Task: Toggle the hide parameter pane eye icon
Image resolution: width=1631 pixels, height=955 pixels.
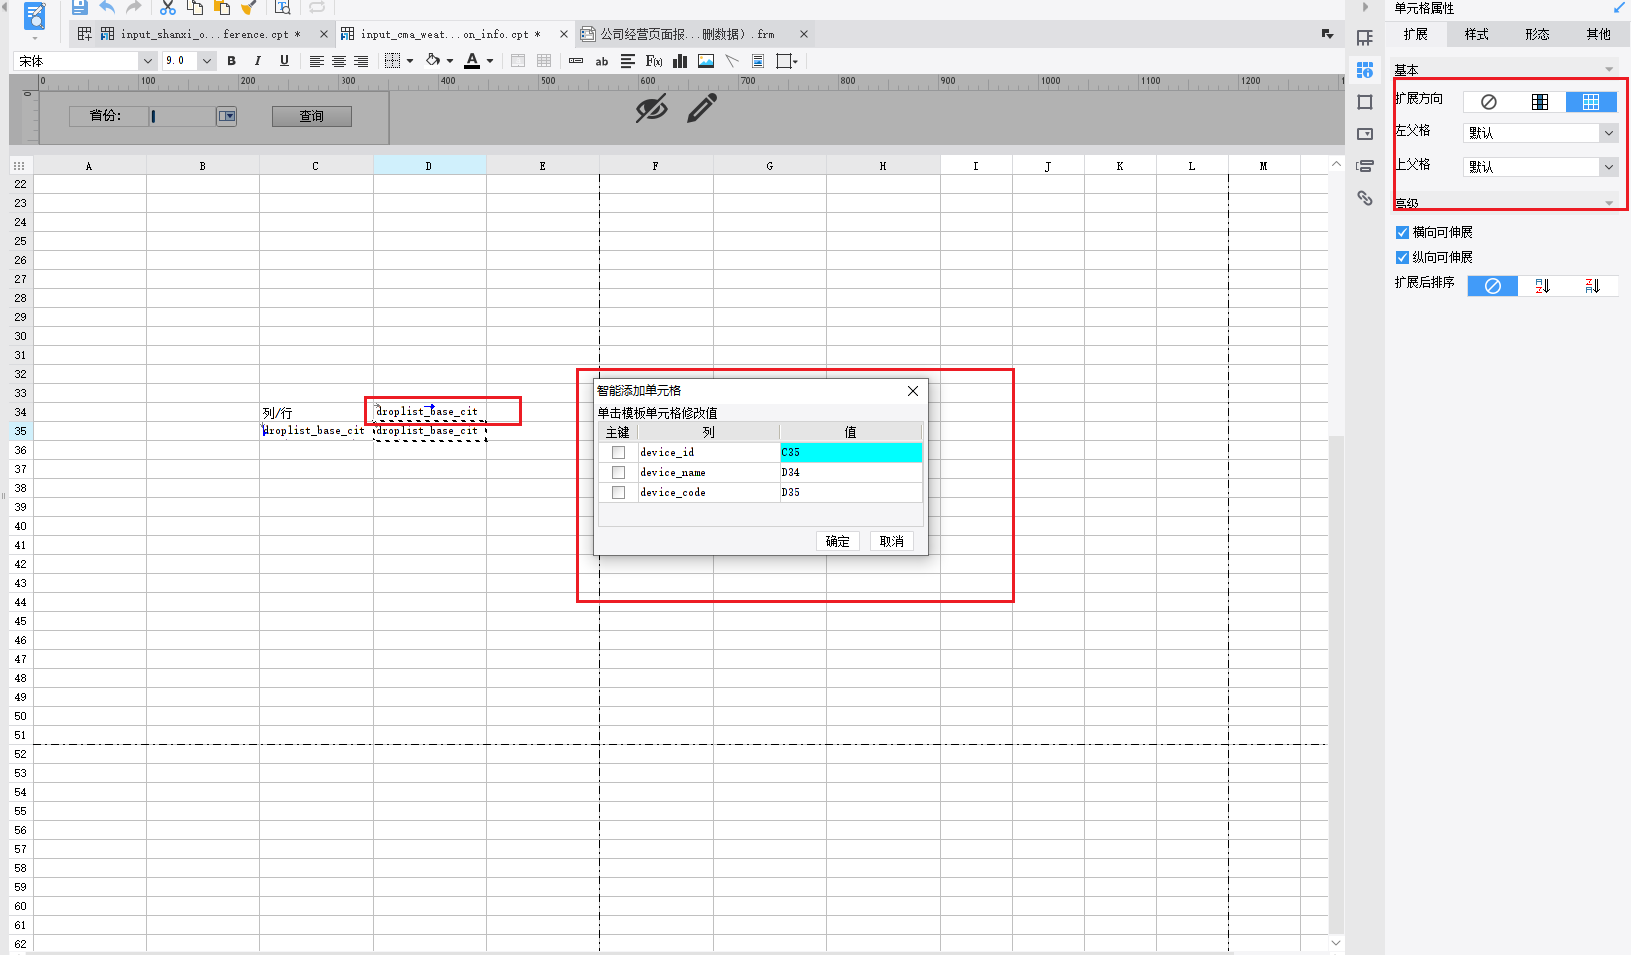Action: click(x=651, y=108)
